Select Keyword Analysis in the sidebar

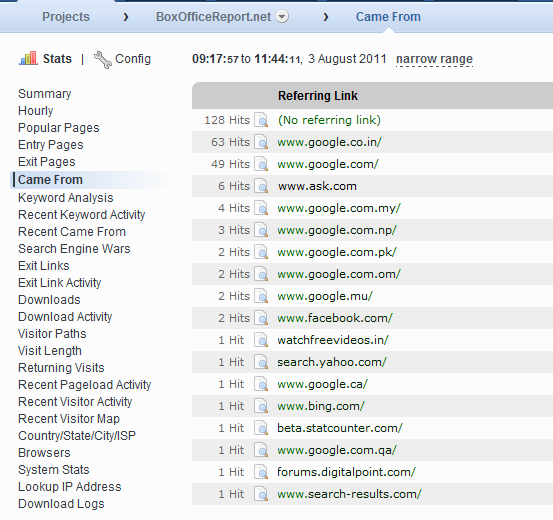tap(66, 198)
